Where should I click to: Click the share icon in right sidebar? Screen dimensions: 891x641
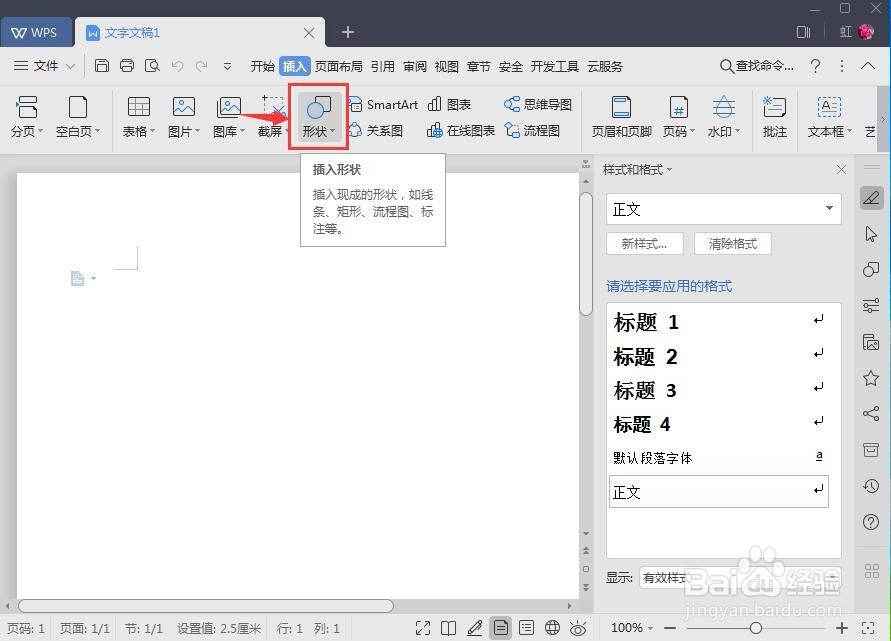[x=871, y=413]
